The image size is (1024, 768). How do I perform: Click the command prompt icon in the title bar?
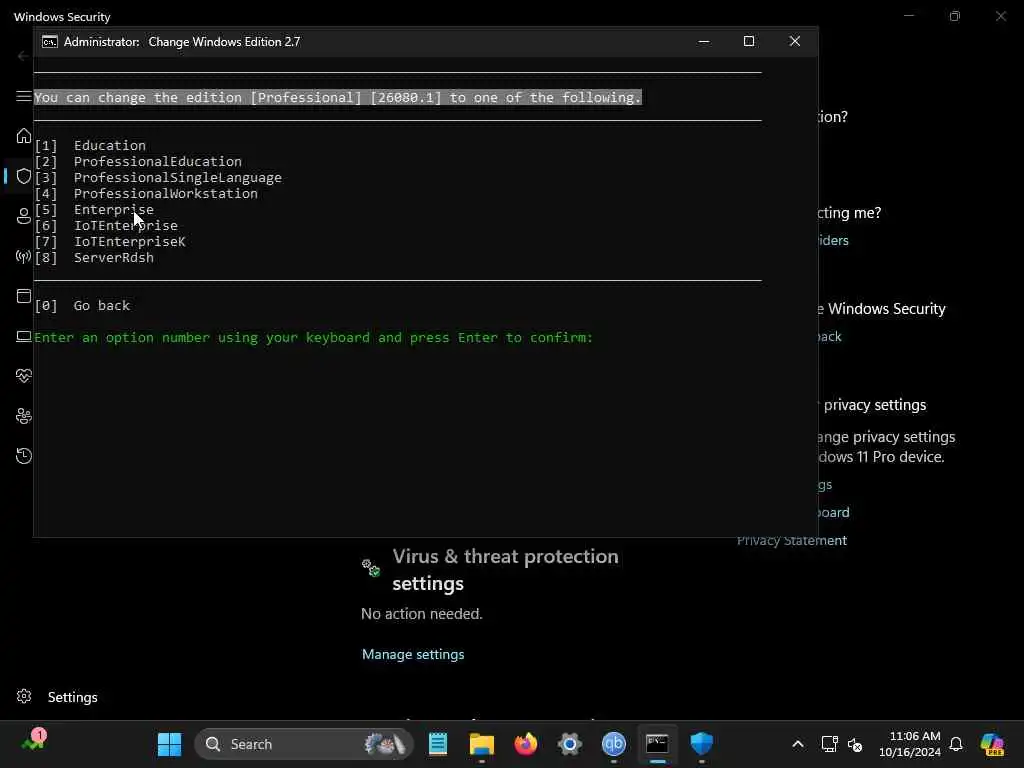point(50,42)
